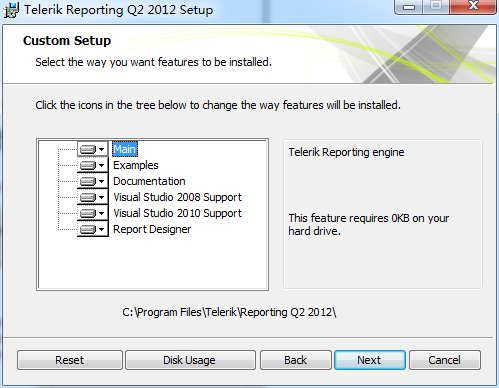This screenshot has height=388, width=499.
Task: Open the install options dropdown for Main
Action: (93, 149)
